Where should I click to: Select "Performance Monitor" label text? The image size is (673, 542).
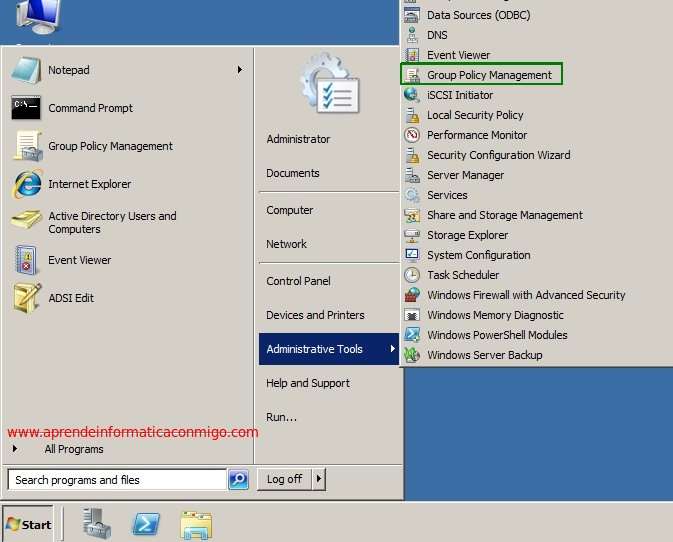[x=477, y=135]
